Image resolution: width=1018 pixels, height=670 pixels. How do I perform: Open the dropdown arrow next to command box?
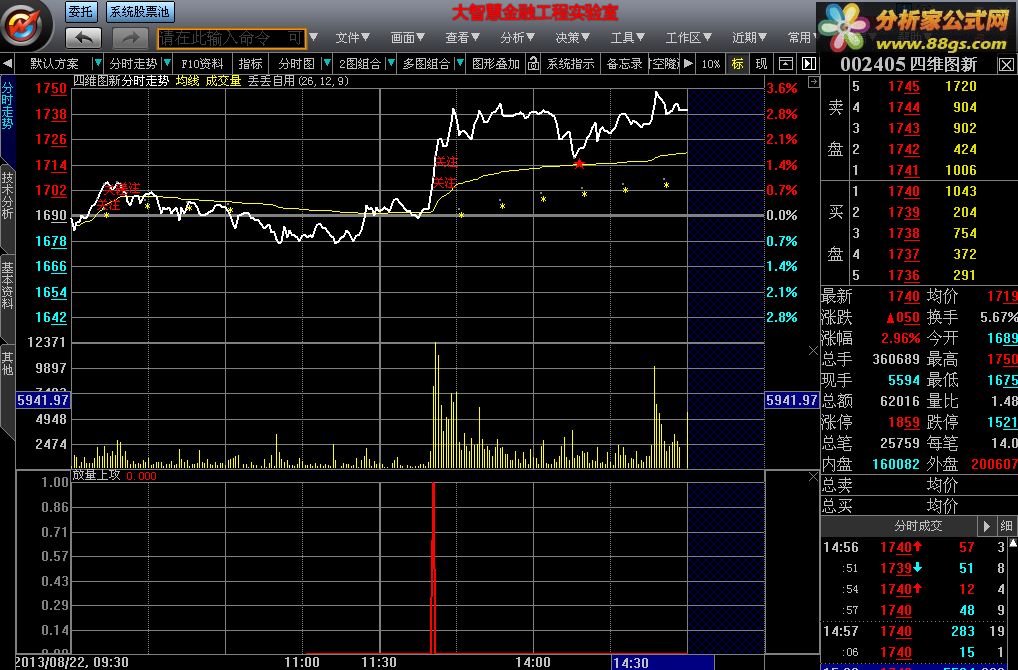(314, 38)
